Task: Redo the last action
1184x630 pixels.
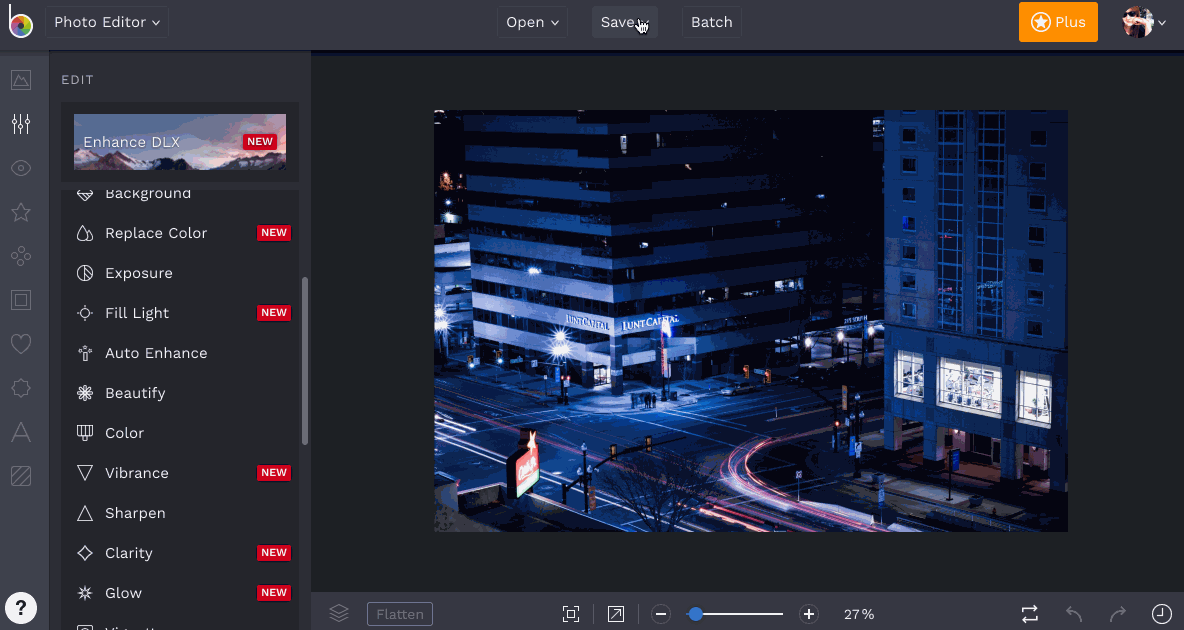Action: click(1118, 613)
